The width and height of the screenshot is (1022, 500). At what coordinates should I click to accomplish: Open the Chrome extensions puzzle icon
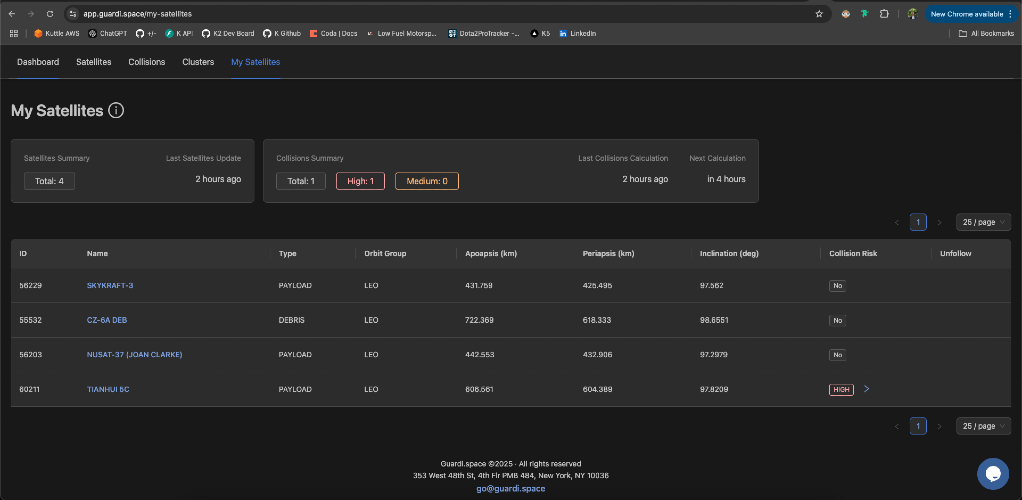click(884, 14)
